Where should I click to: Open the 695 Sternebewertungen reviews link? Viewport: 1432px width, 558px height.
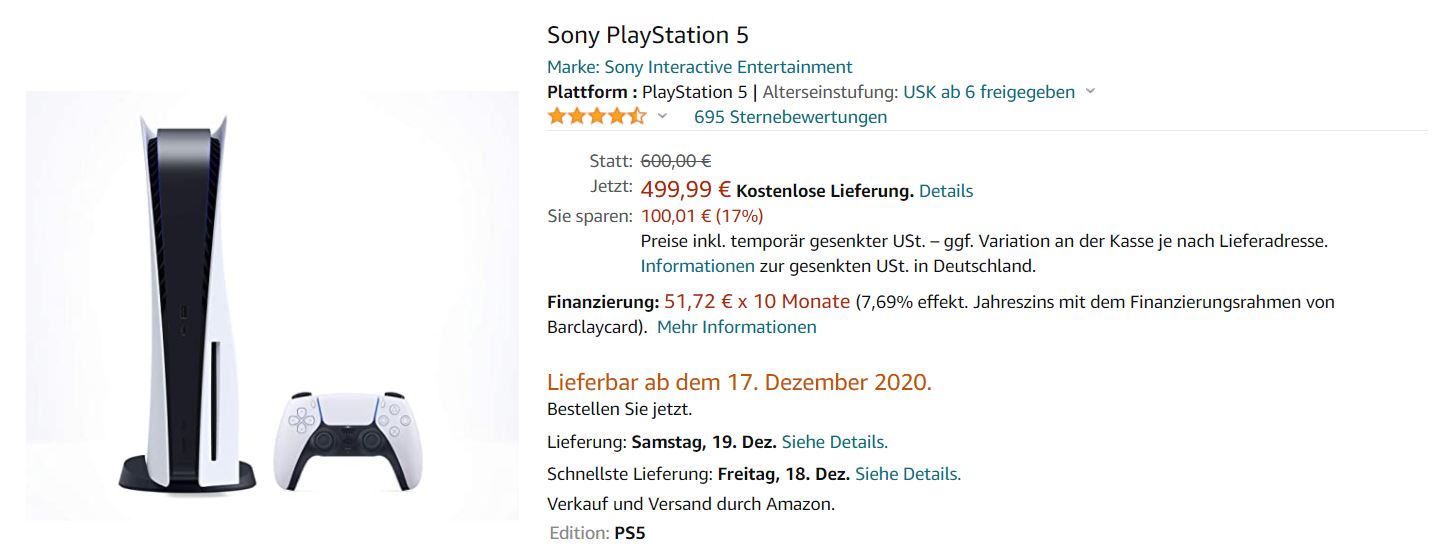[x=790, y=117]
